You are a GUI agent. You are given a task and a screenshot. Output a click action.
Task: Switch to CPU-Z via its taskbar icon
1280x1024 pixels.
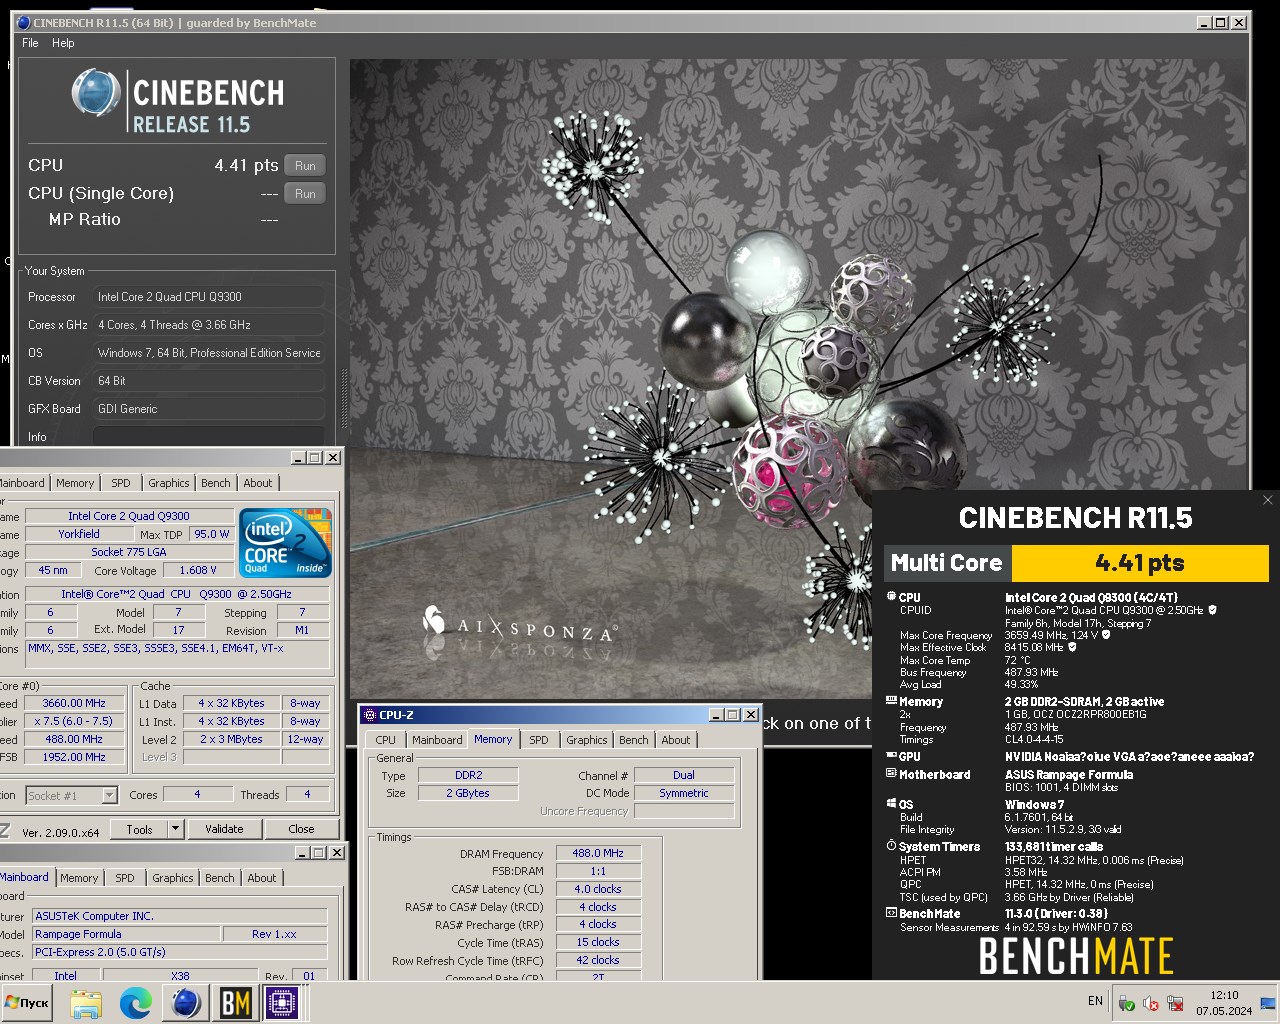(x=283, y=1003)
